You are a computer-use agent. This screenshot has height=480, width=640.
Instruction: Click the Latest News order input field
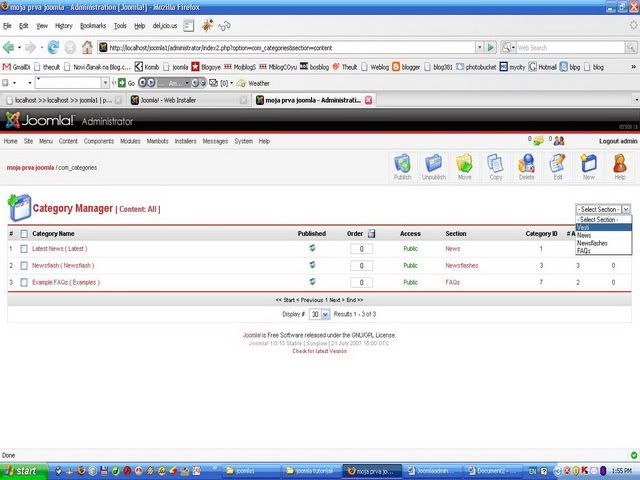361,249
